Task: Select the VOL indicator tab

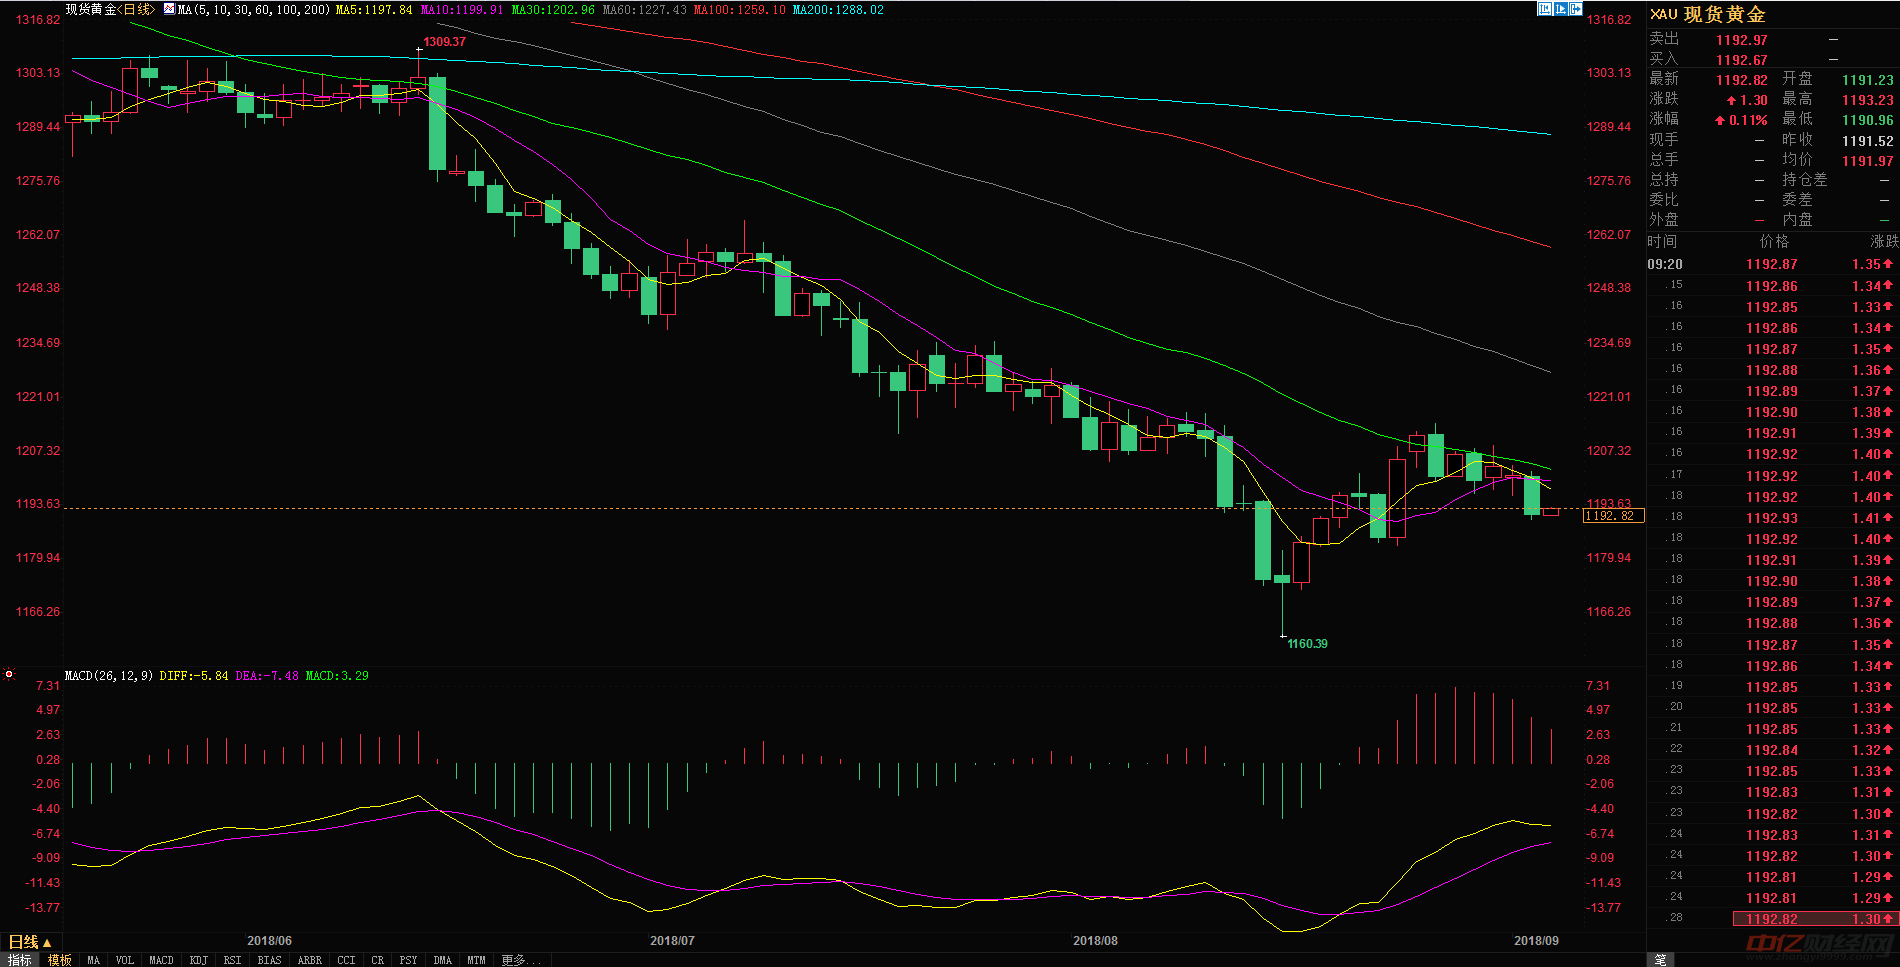Action: point(124,960)
